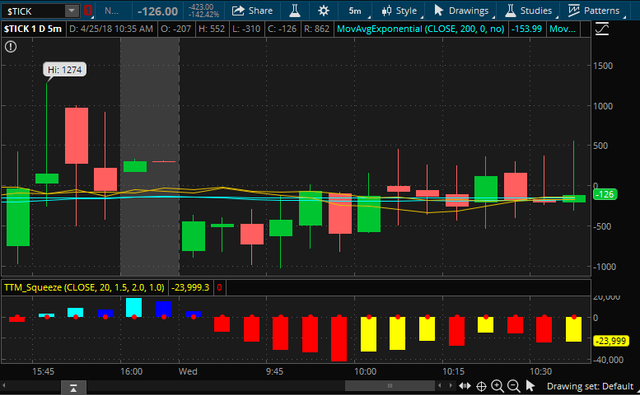Step chart left with small left arrow
Image resolution: width=640 pixels, height=395 pixels.
tap(440, 385)
